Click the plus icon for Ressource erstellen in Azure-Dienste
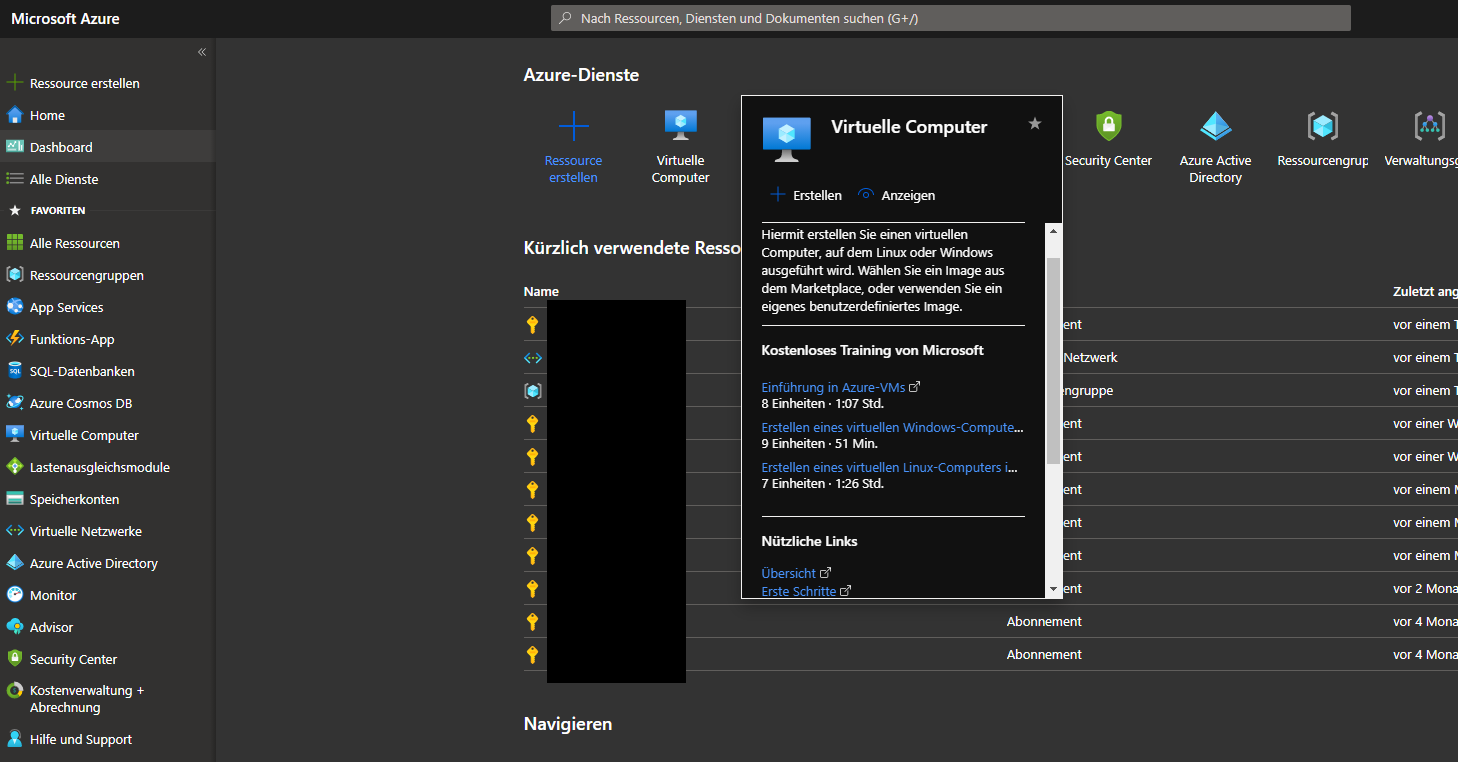 573,126
